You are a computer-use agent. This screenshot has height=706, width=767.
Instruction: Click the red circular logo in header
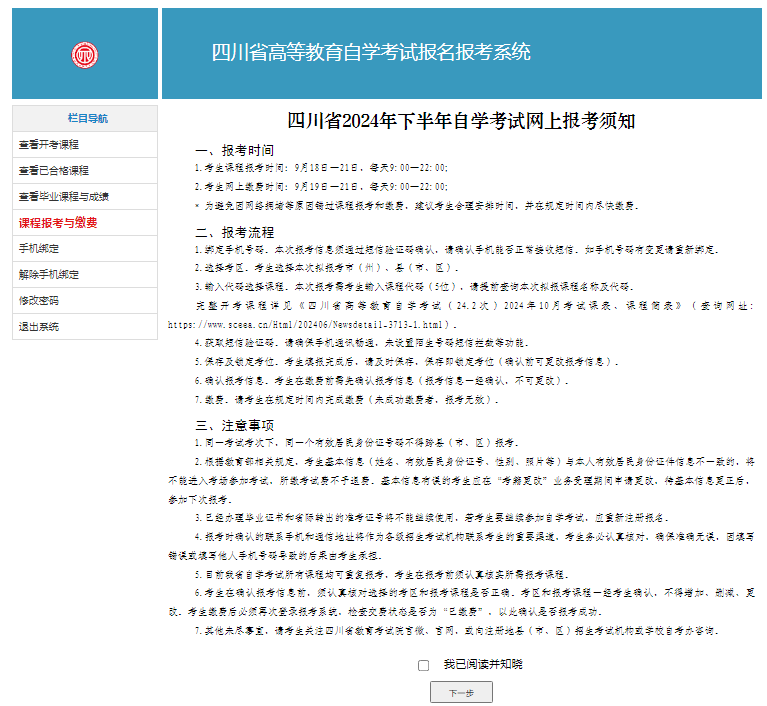click(85, 54)
